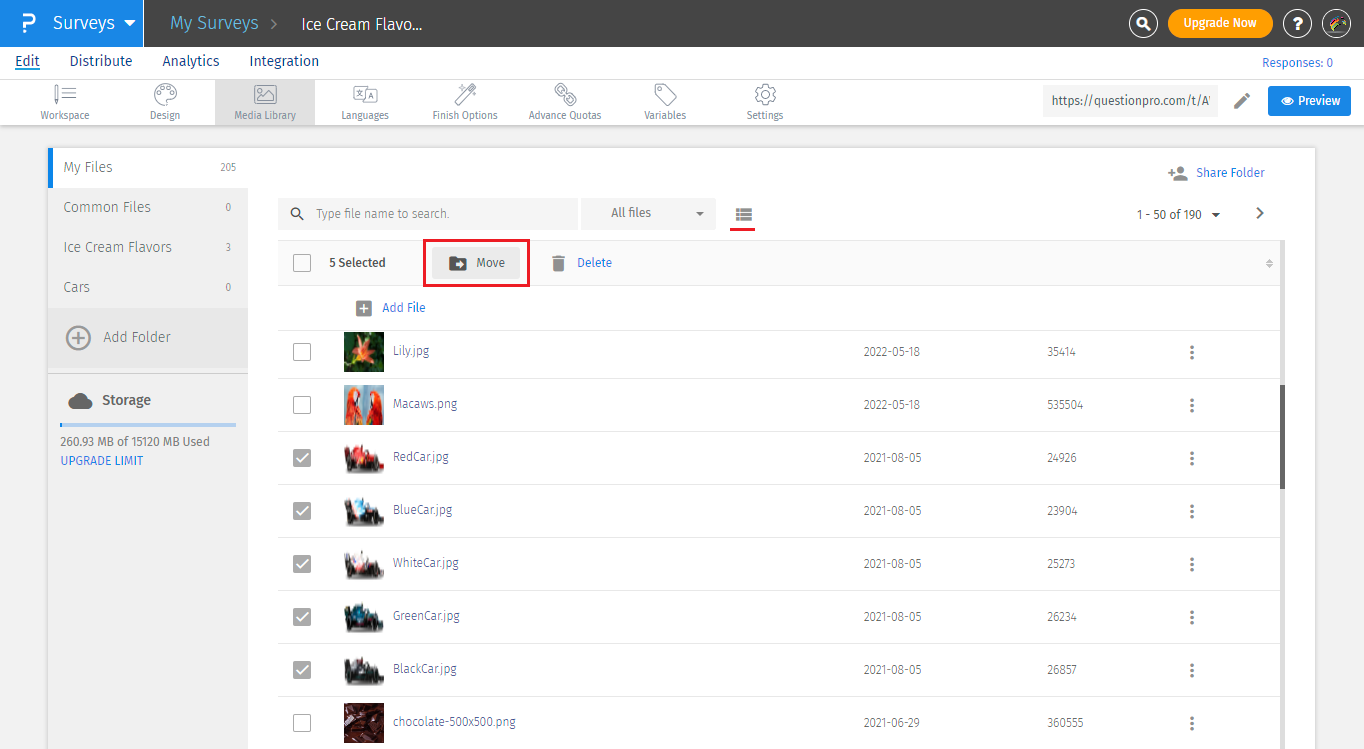Click the survey URL field
Viewport: 1364px width, 749px height.
coord(1130,100)
